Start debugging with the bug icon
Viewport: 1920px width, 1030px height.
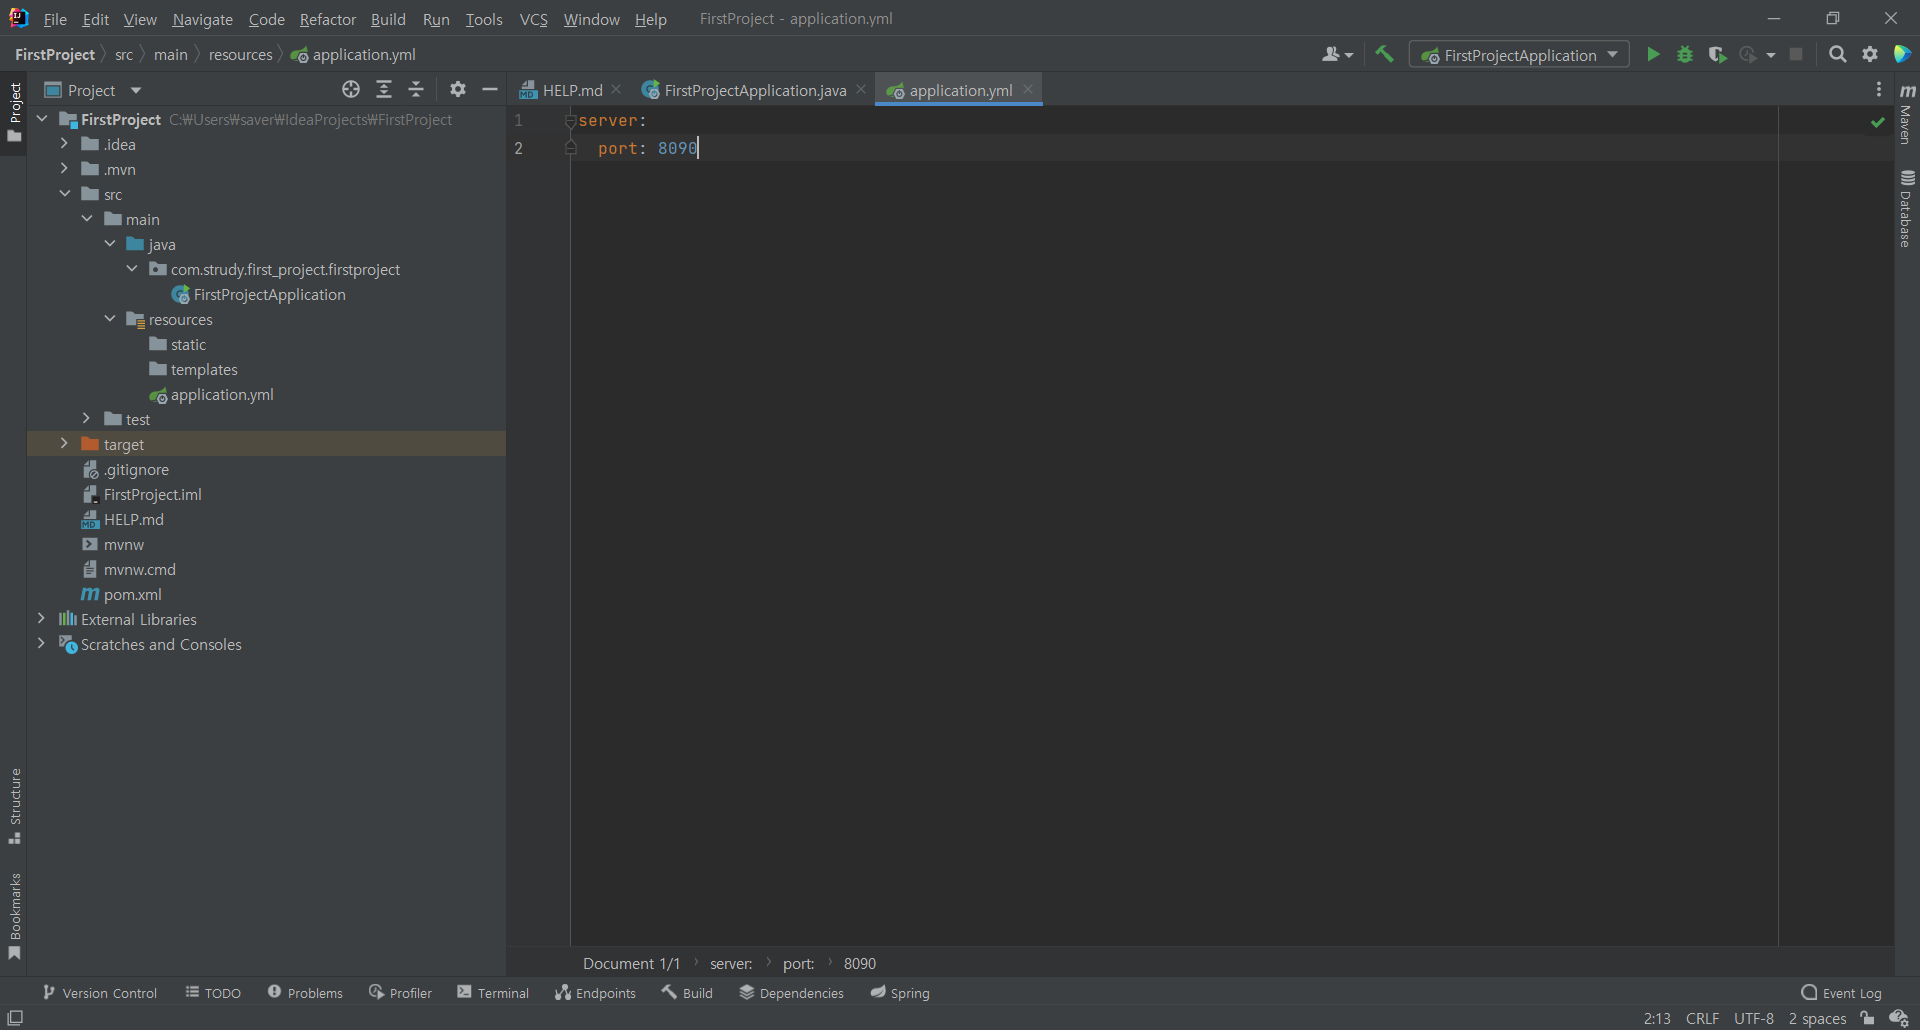tap(1685, 55)
